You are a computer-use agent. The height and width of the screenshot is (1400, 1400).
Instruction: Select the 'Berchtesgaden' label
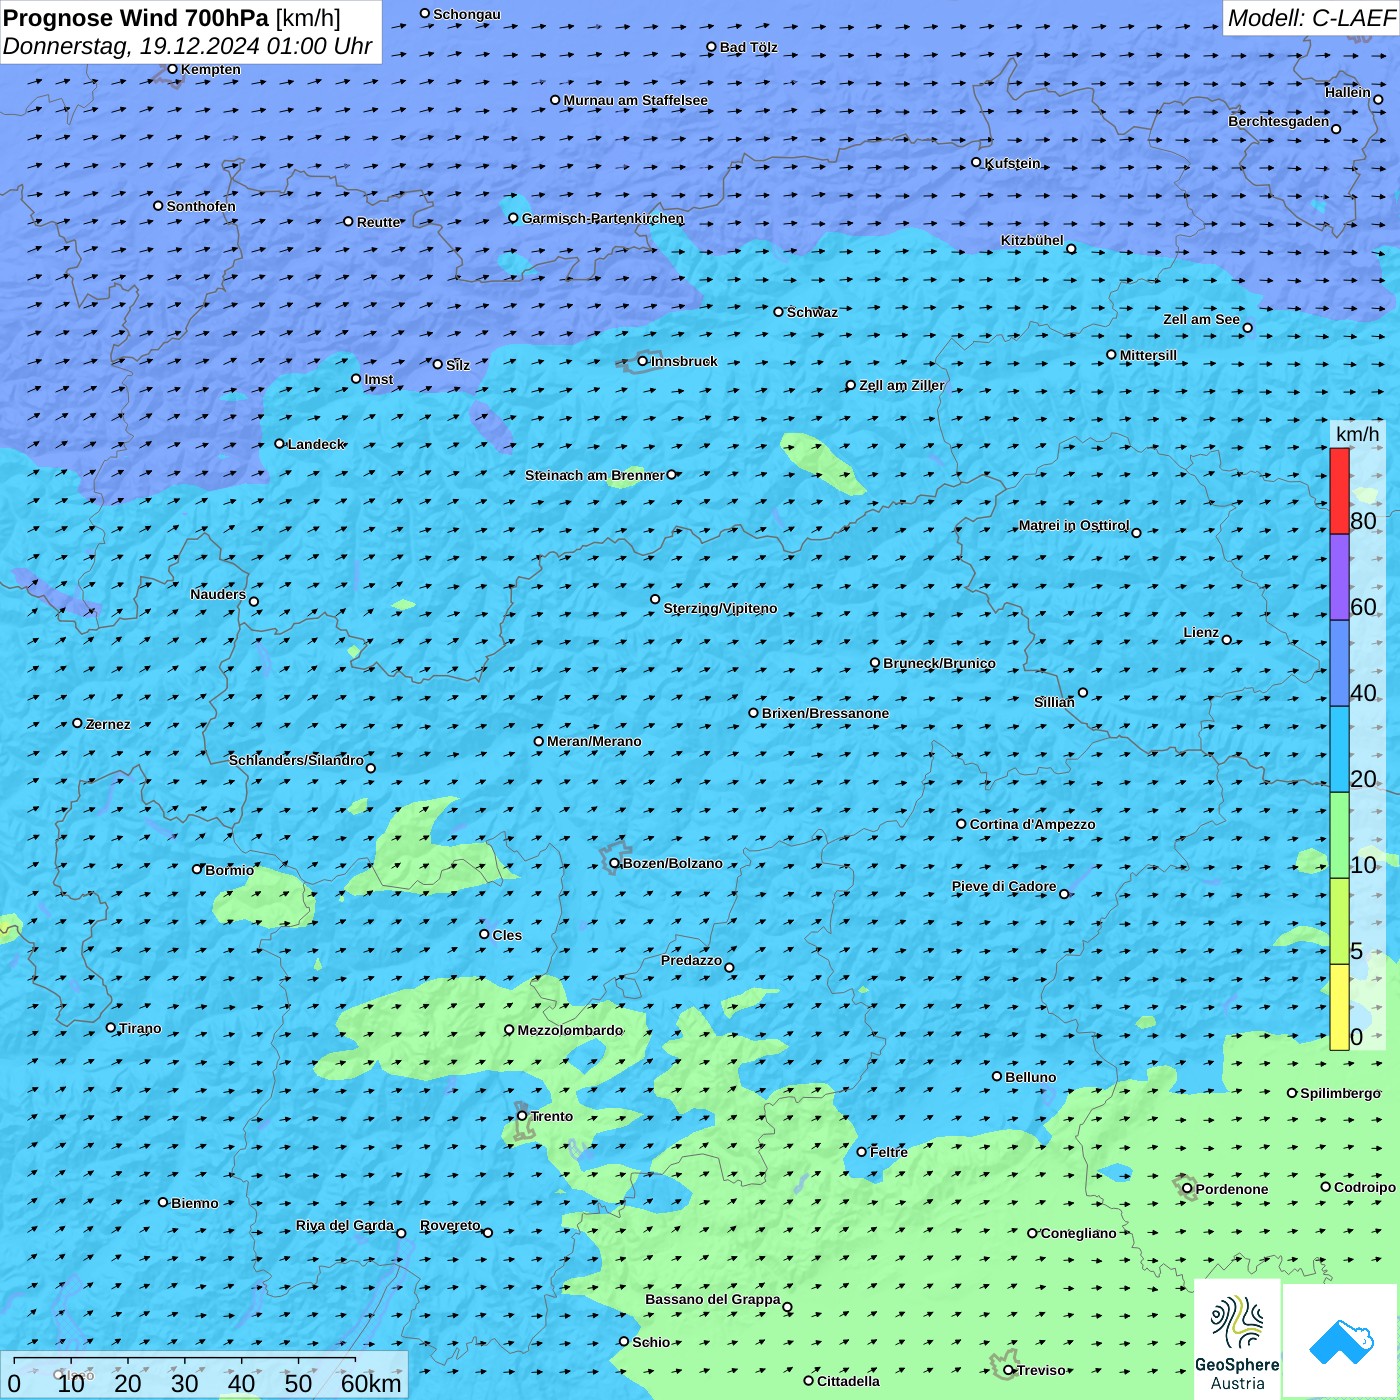click(x=1279, y=121)
